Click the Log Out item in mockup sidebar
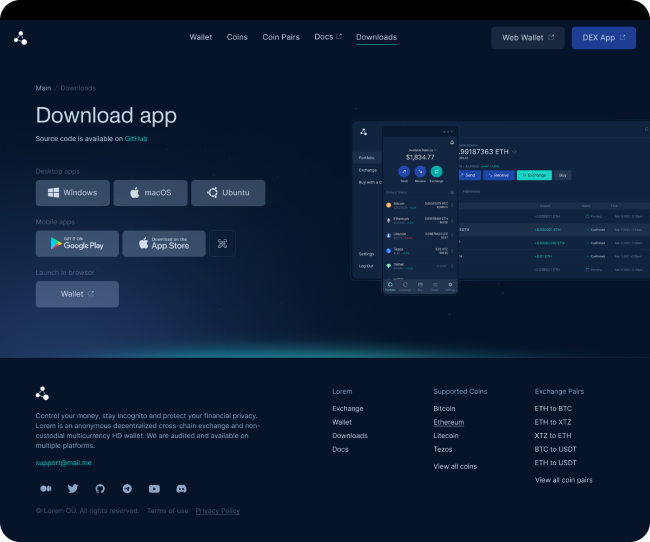Screen dimensions: 650x542 click(366, 266)
